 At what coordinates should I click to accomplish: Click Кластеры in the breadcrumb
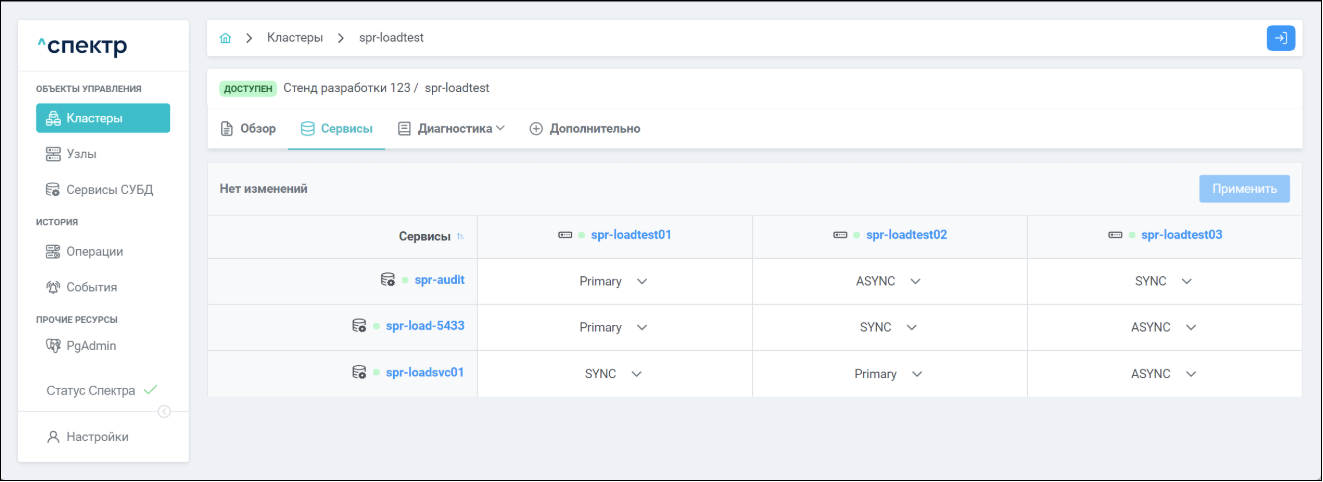tap(295, 38)
